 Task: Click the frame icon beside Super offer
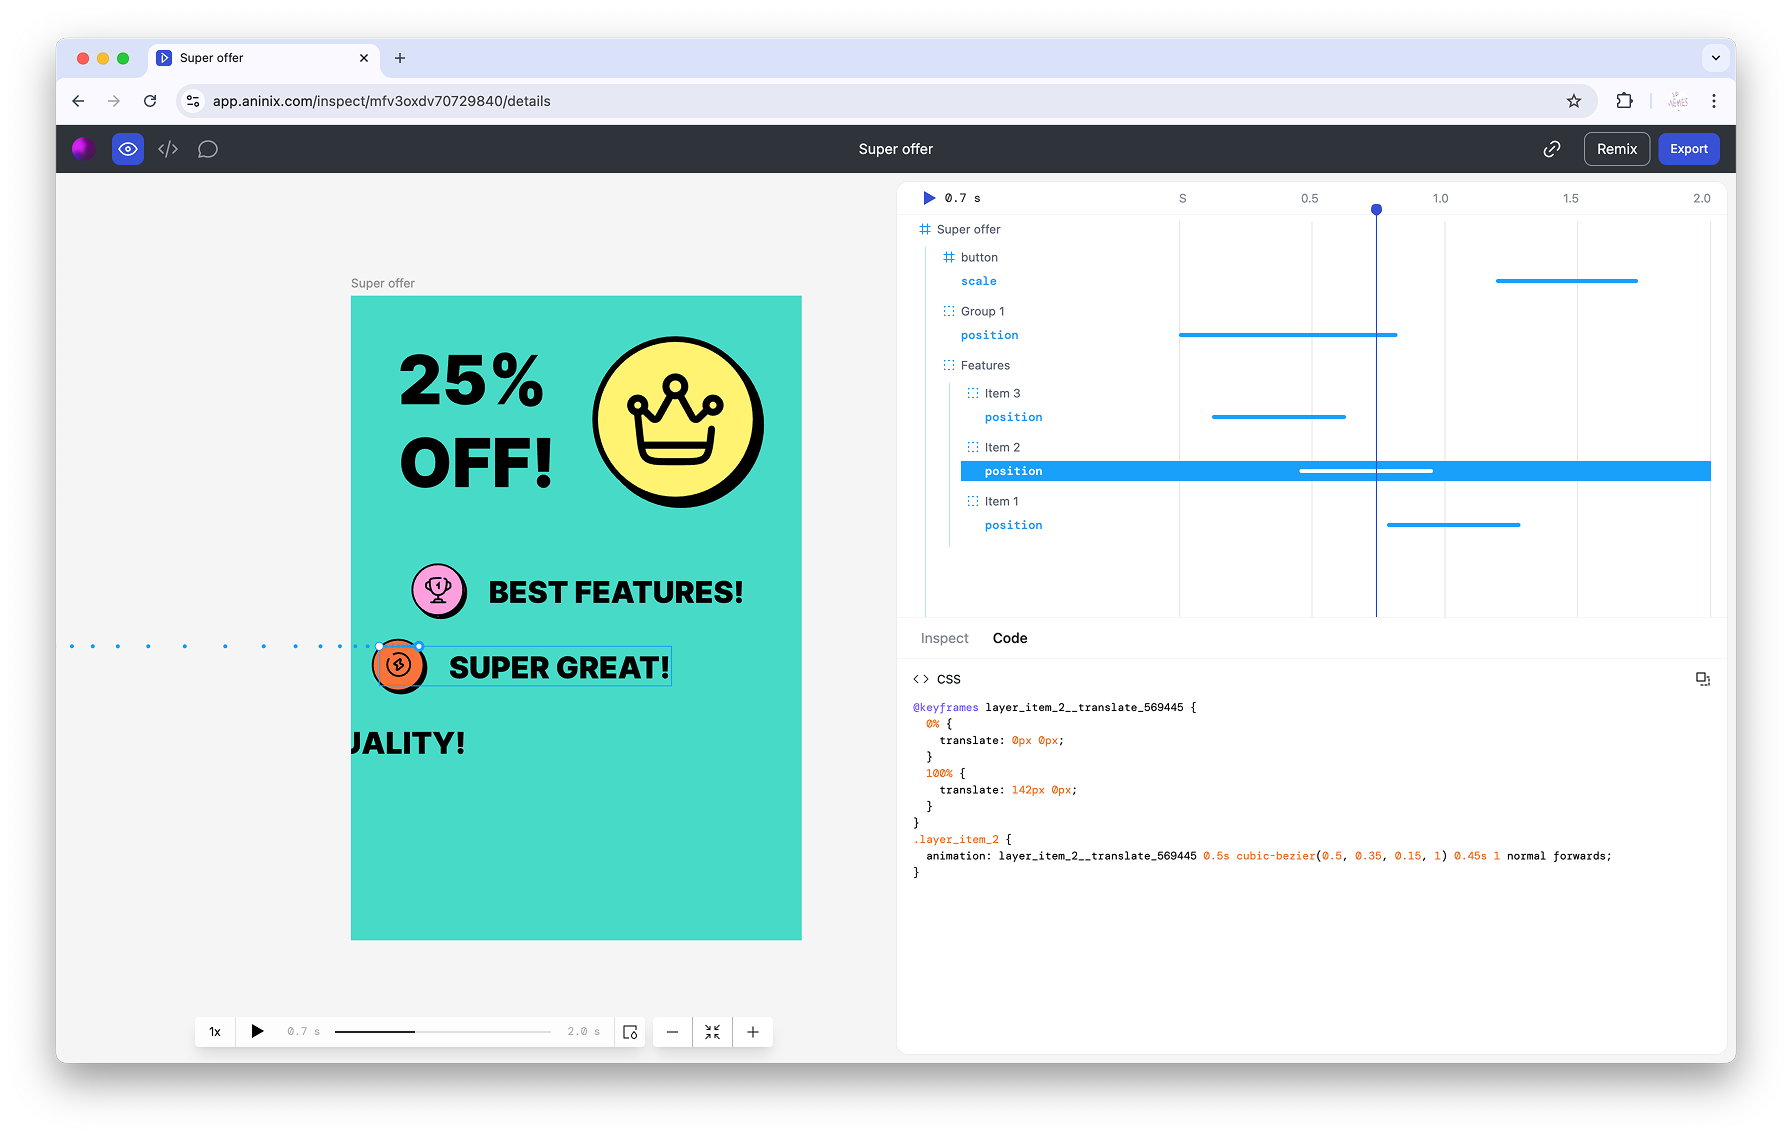coord(925,229)
